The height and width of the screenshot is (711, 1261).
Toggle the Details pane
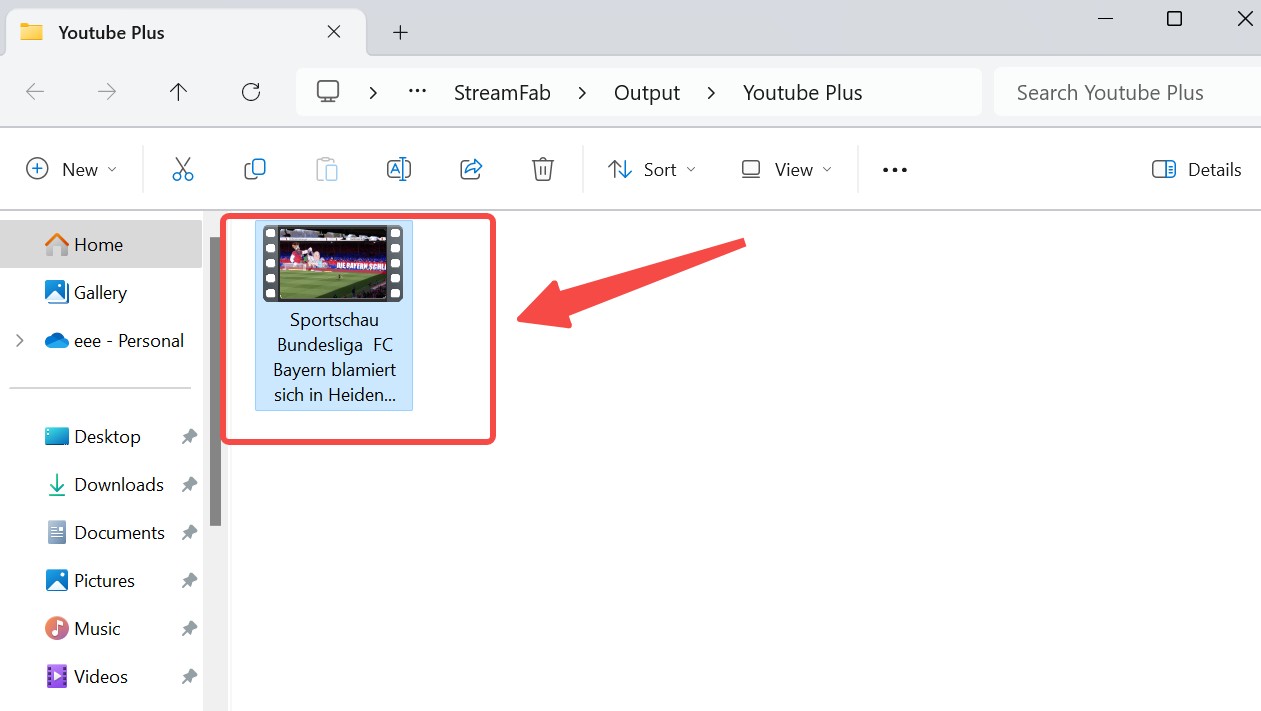1197,169
